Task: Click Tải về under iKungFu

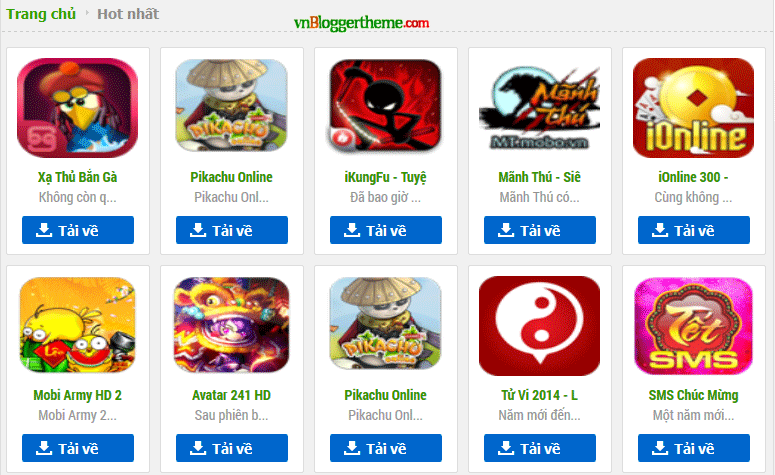Action: [x=386, y=230]
